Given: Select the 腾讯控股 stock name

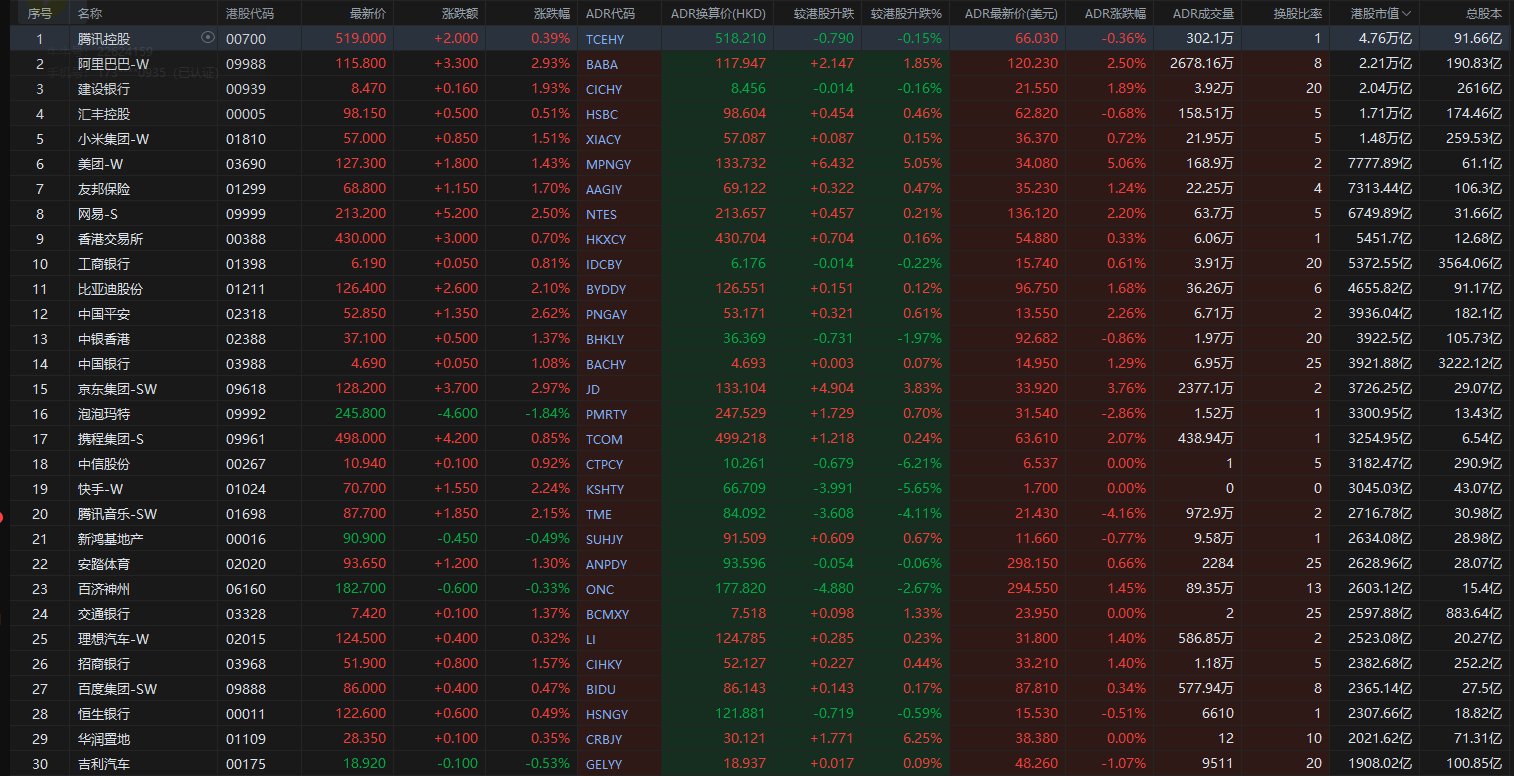Looking at the screenshot, I should click(x=103, y=38).
